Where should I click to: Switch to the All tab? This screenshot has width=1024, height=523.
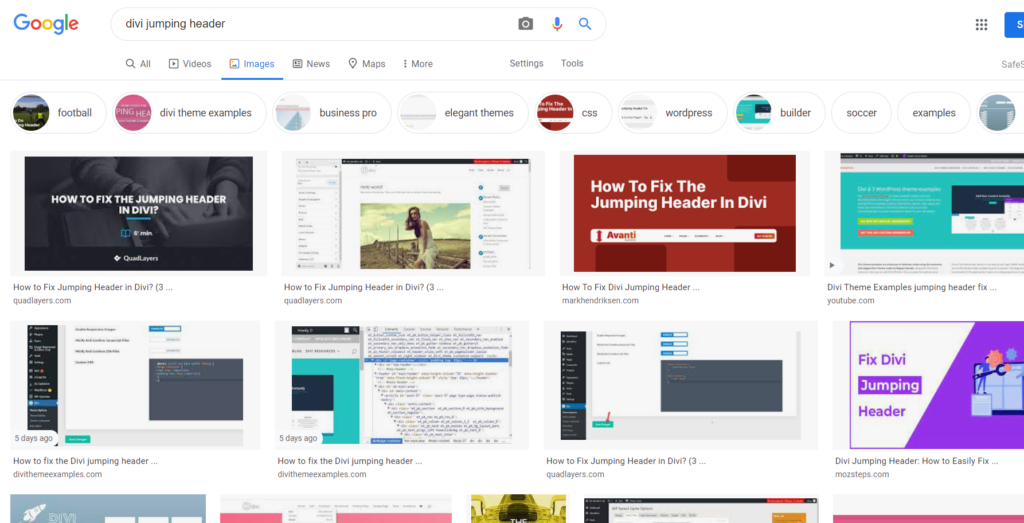coord(138,64)
